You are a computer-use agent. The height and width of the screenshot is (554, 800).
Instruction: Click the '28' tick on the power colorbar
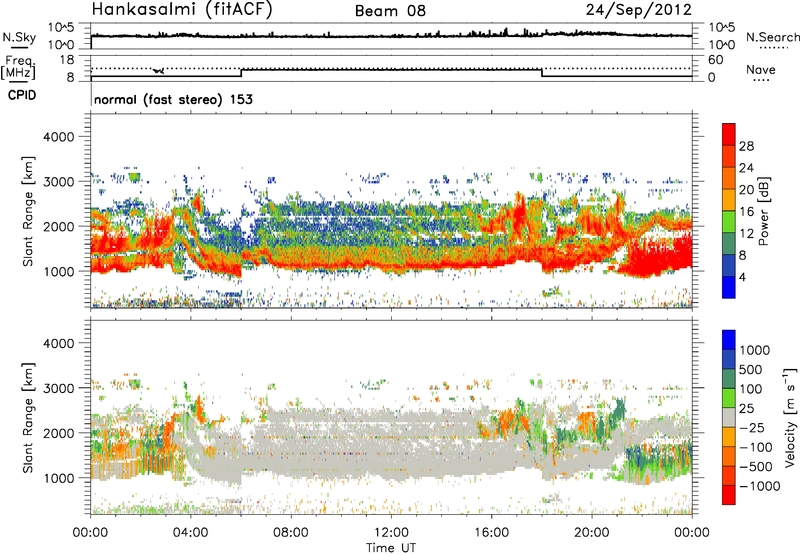point(746,146)
